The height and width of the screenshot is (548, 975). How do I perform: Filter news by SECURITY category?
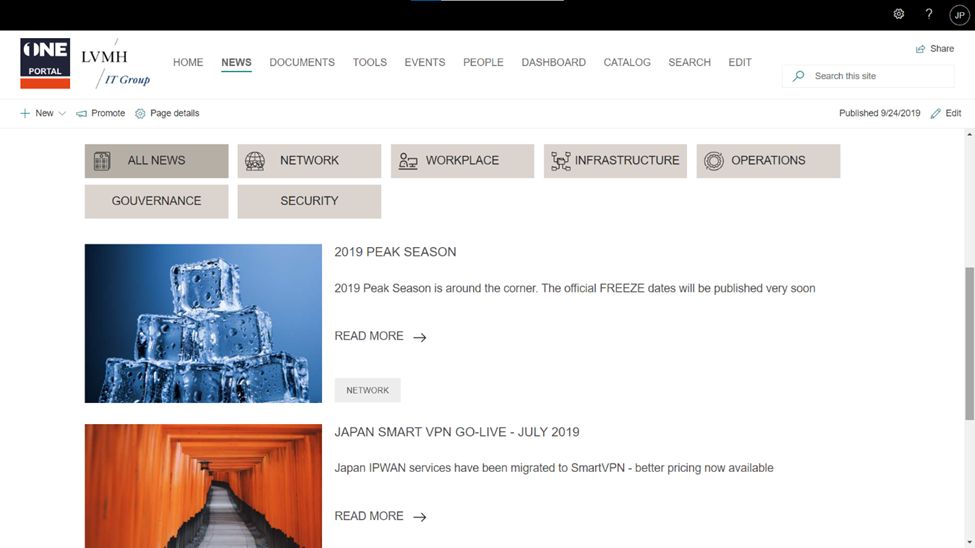pos(309,201)
